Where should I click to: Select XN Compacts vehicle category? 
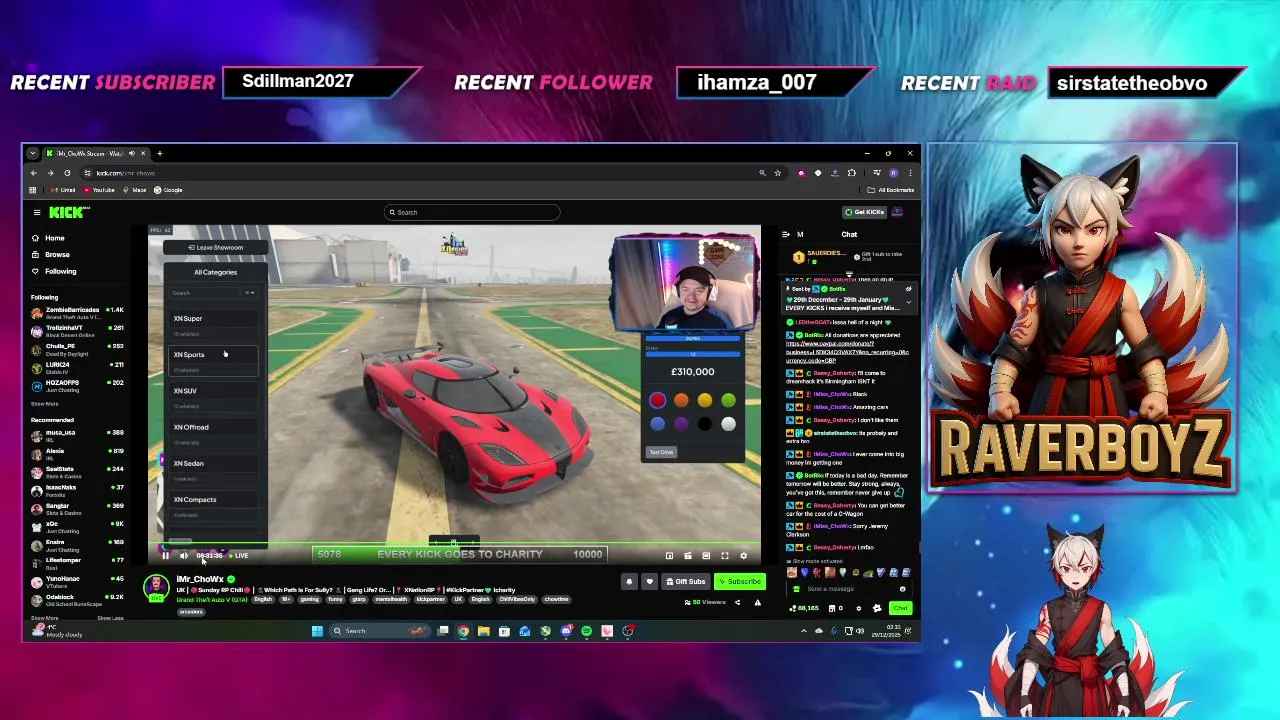(214, 504)
